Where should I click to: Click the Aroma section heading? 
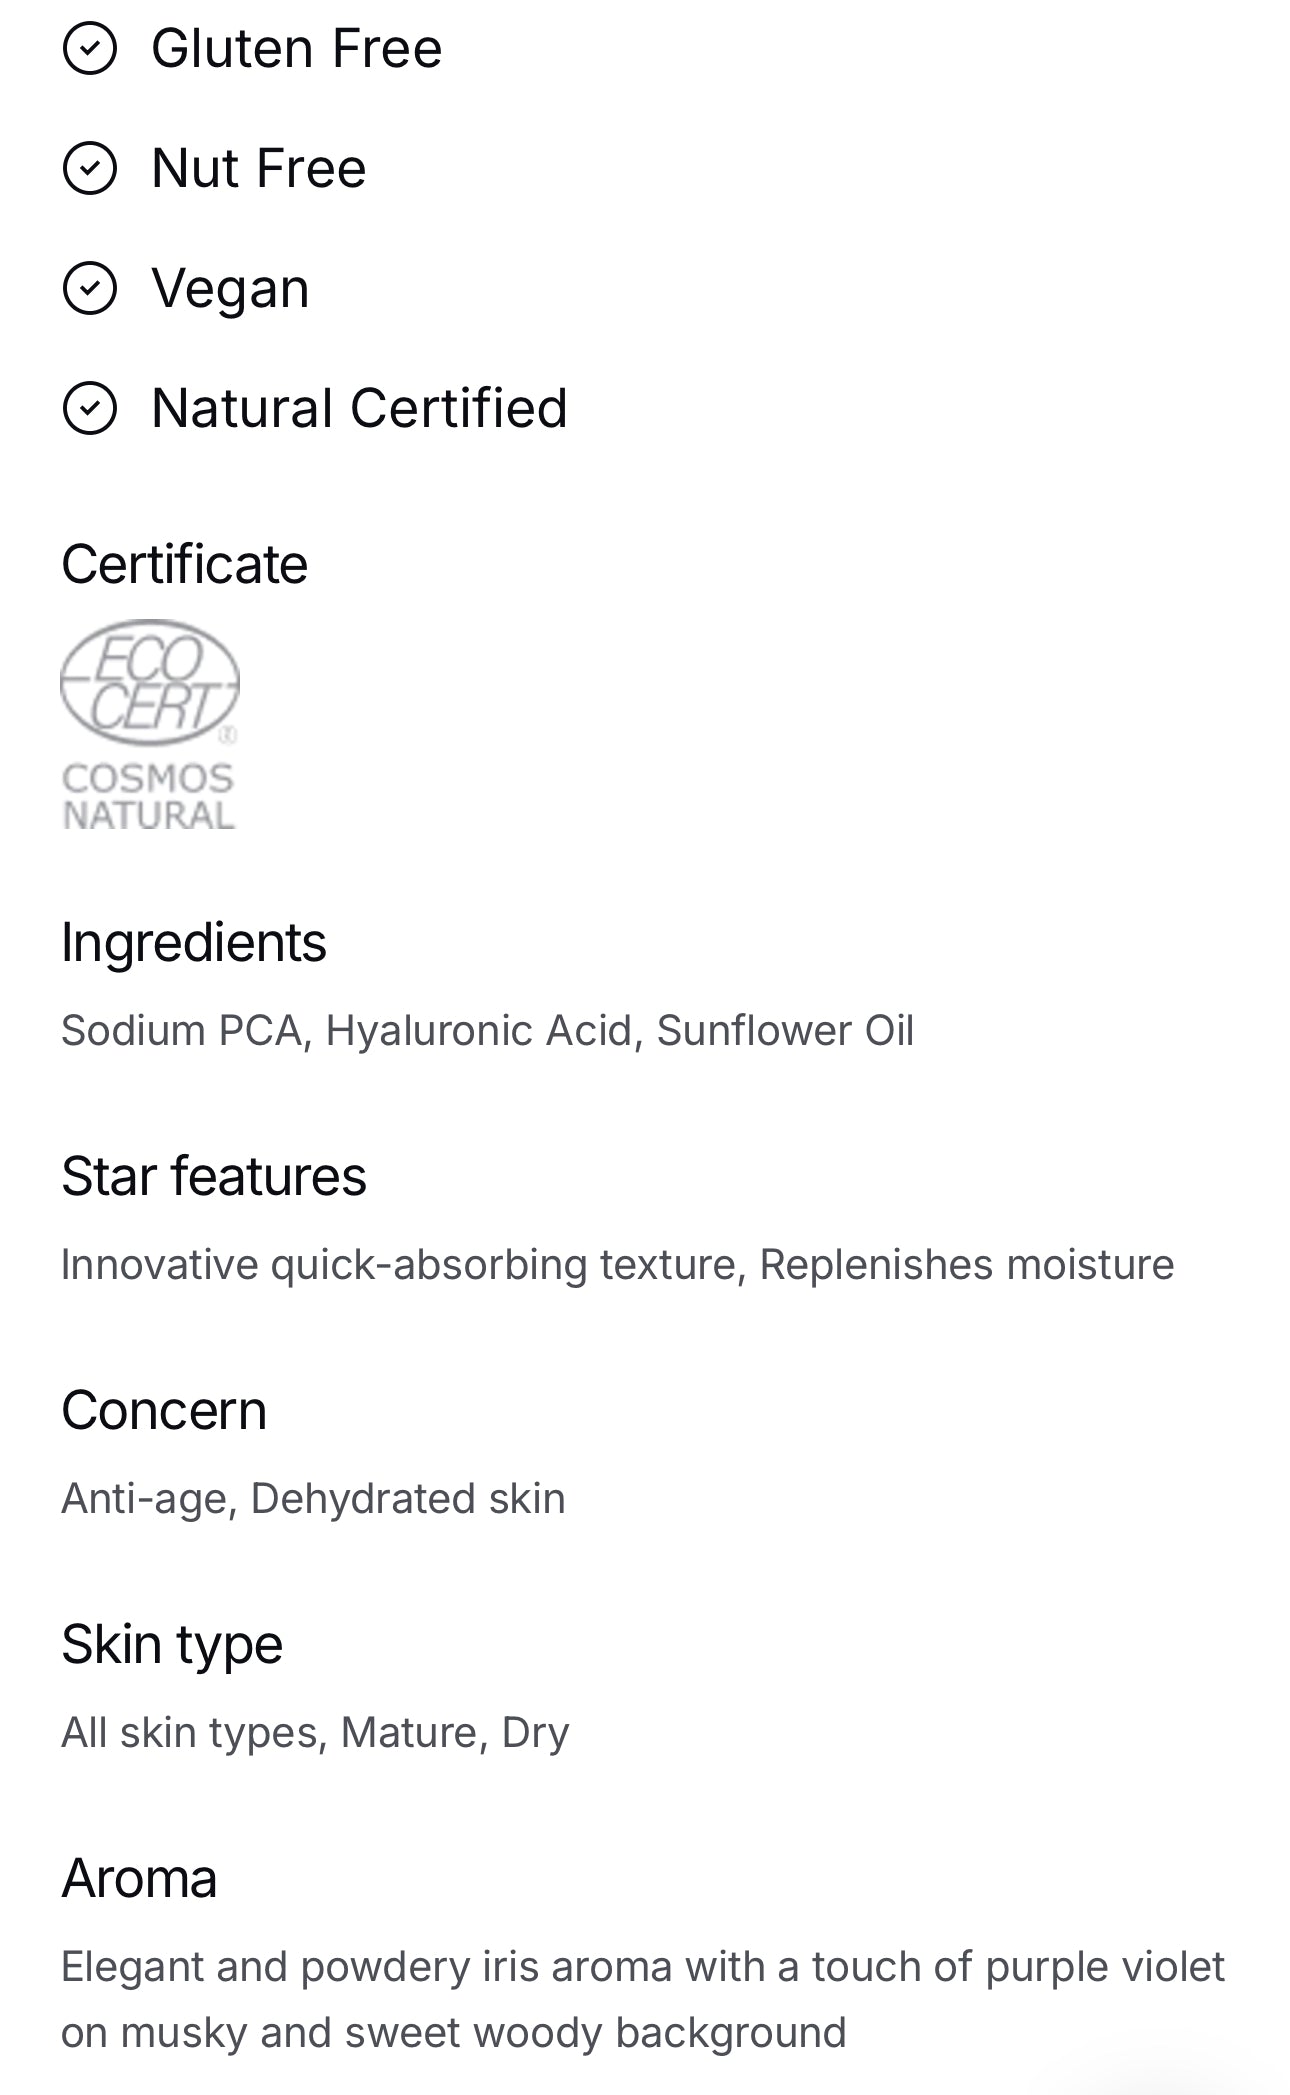[x=139, y=1879]
